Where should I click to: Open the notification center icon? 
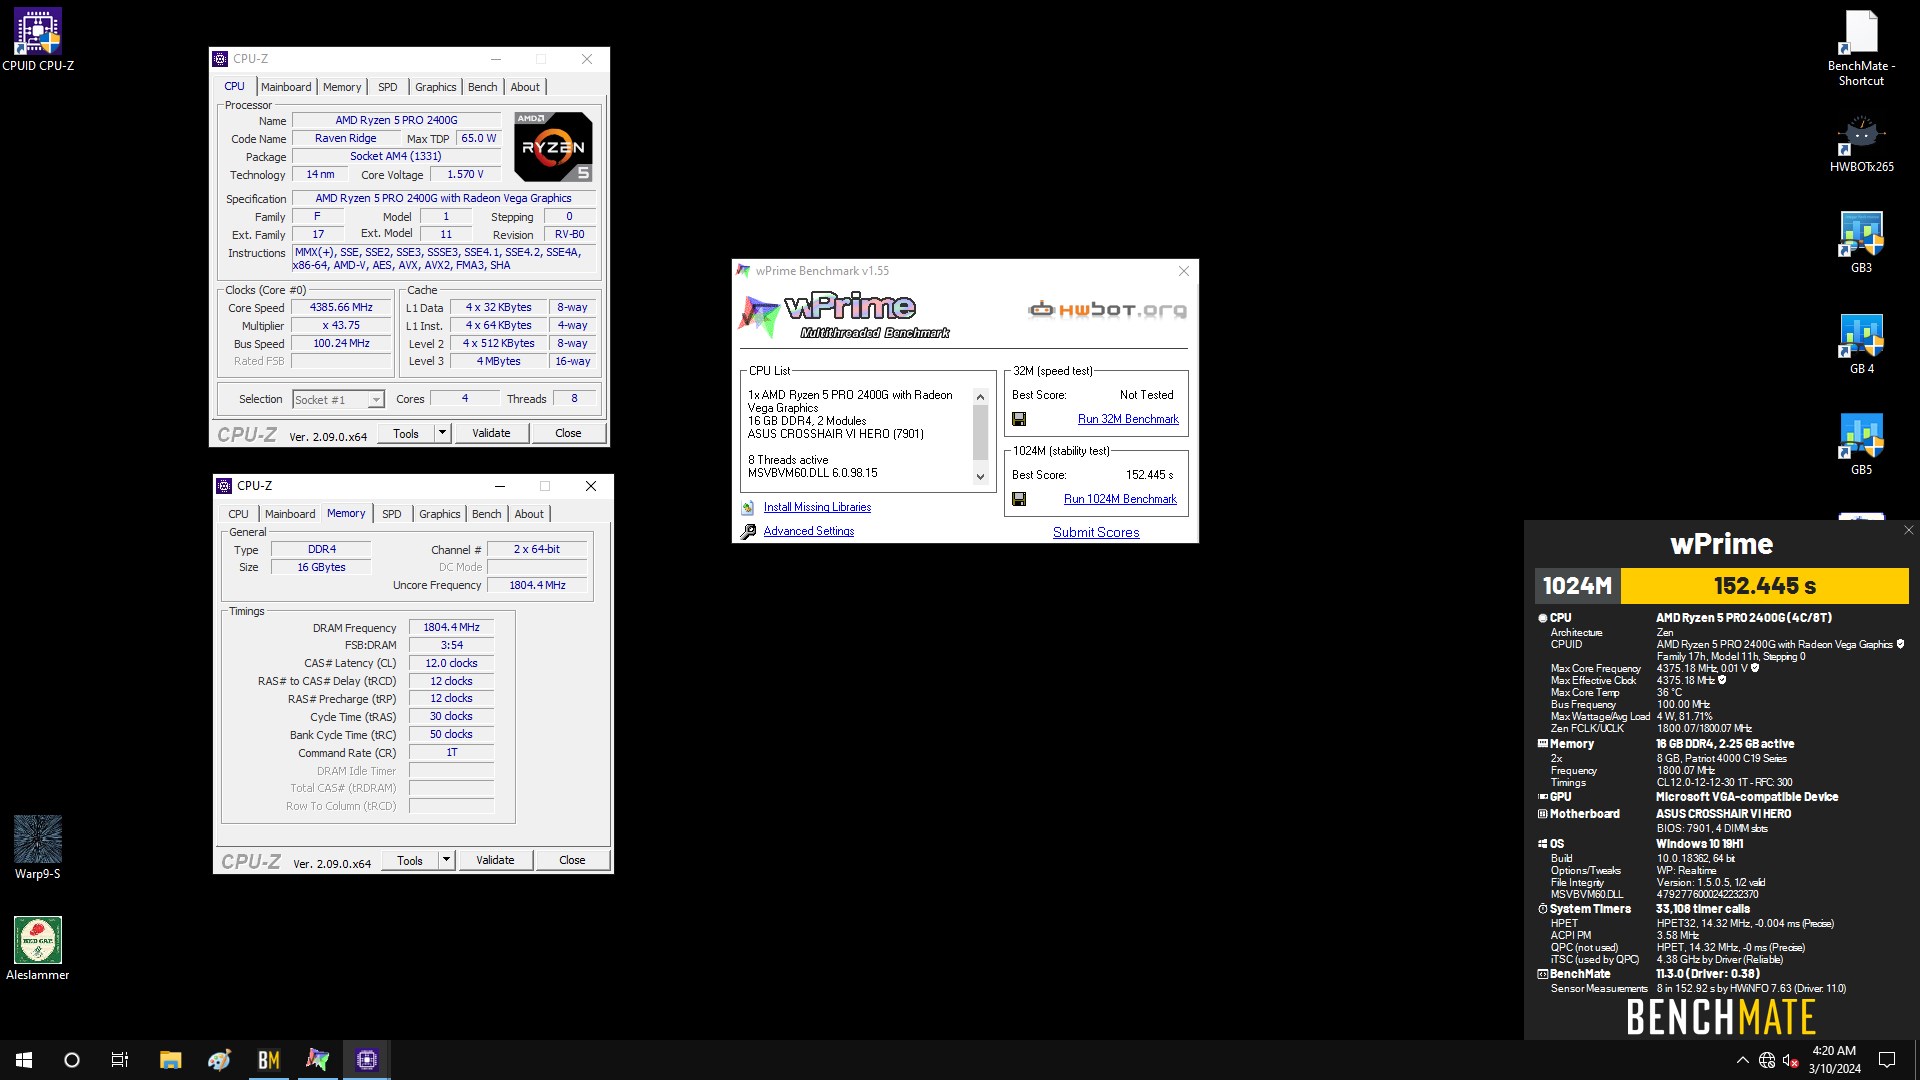[x=1887, y=1060]
